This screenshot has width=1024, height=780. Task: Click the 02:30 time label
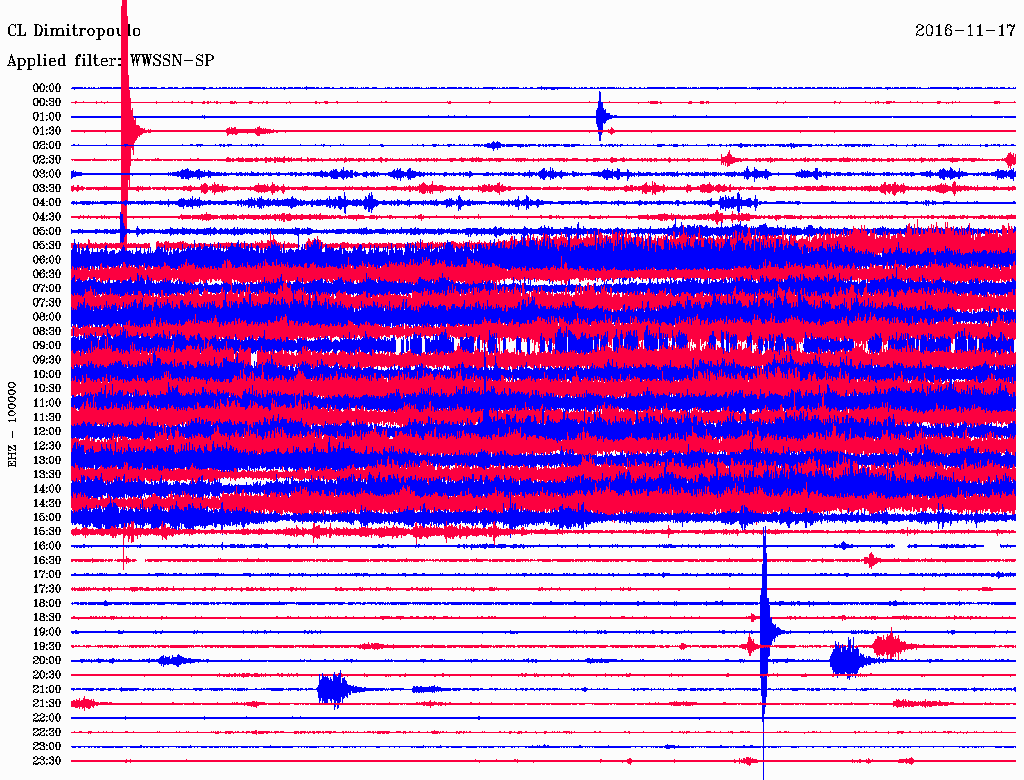tap(47, 160)
